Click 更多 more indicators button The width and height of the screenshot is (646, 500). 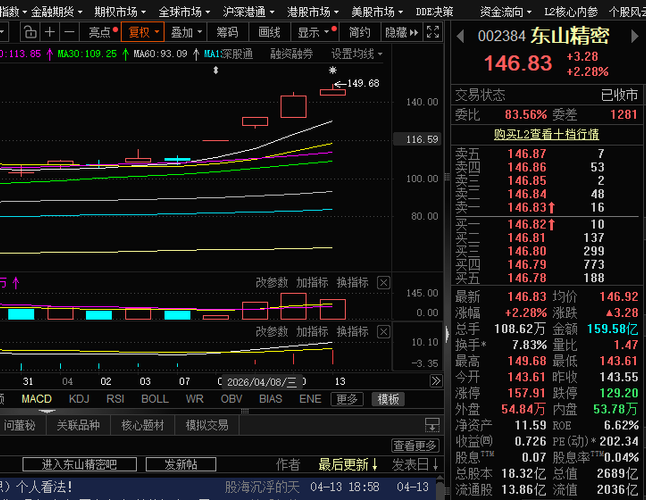click(x=347, y=399)
